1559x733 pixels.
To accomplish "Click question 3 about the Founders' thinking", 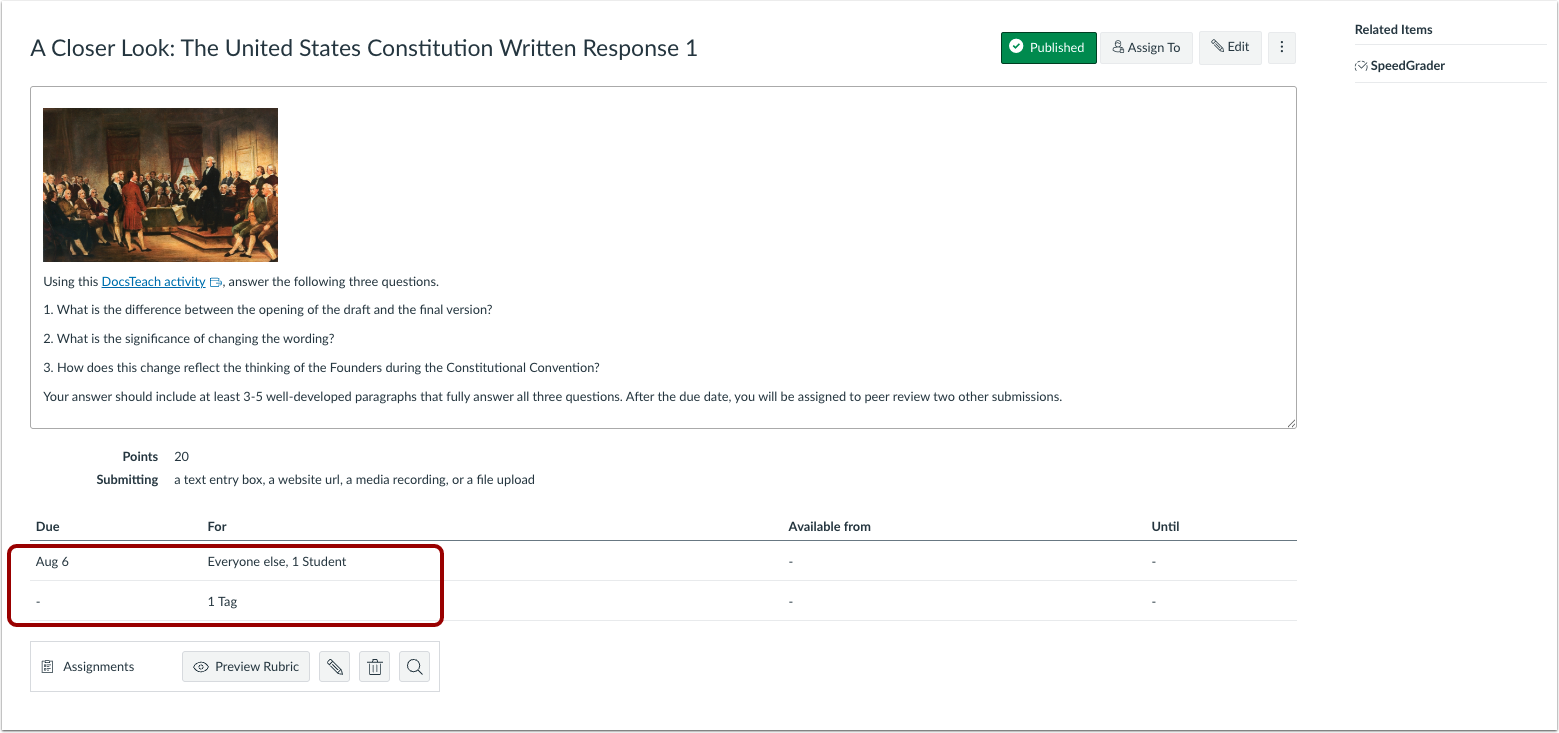I will click(321, 368).
